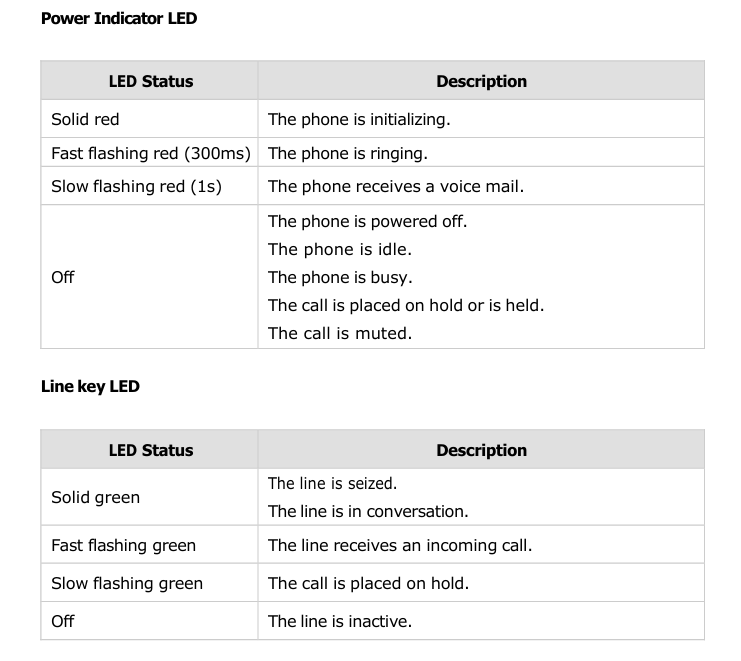Click 'The line is inactive.' text
This screenshot has height=661, width=741.
[339, 621]
